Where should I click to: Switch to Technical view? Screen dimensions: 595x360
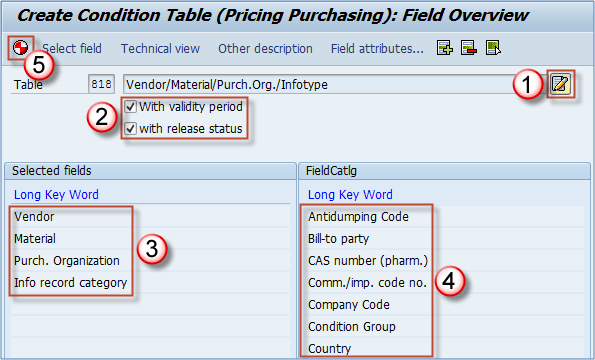click(160, 49)
